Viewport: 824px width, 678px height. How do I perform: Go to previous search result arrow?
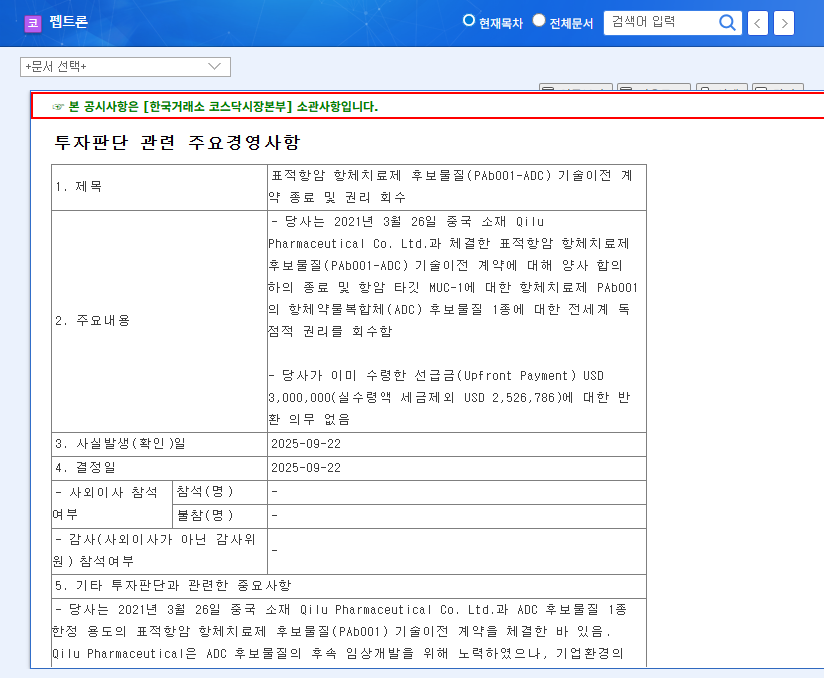[x=757, y=23]
